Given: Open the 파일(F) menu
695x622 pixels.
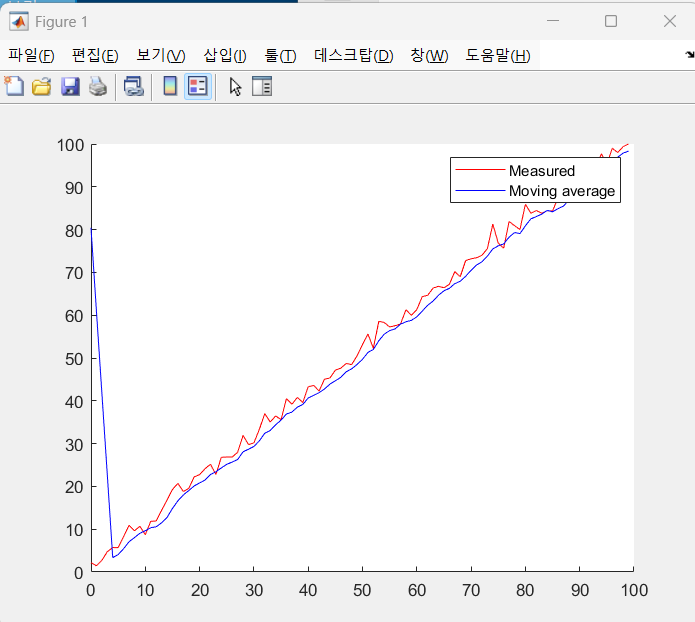Looking at the screenshot, I should [31, 55].
